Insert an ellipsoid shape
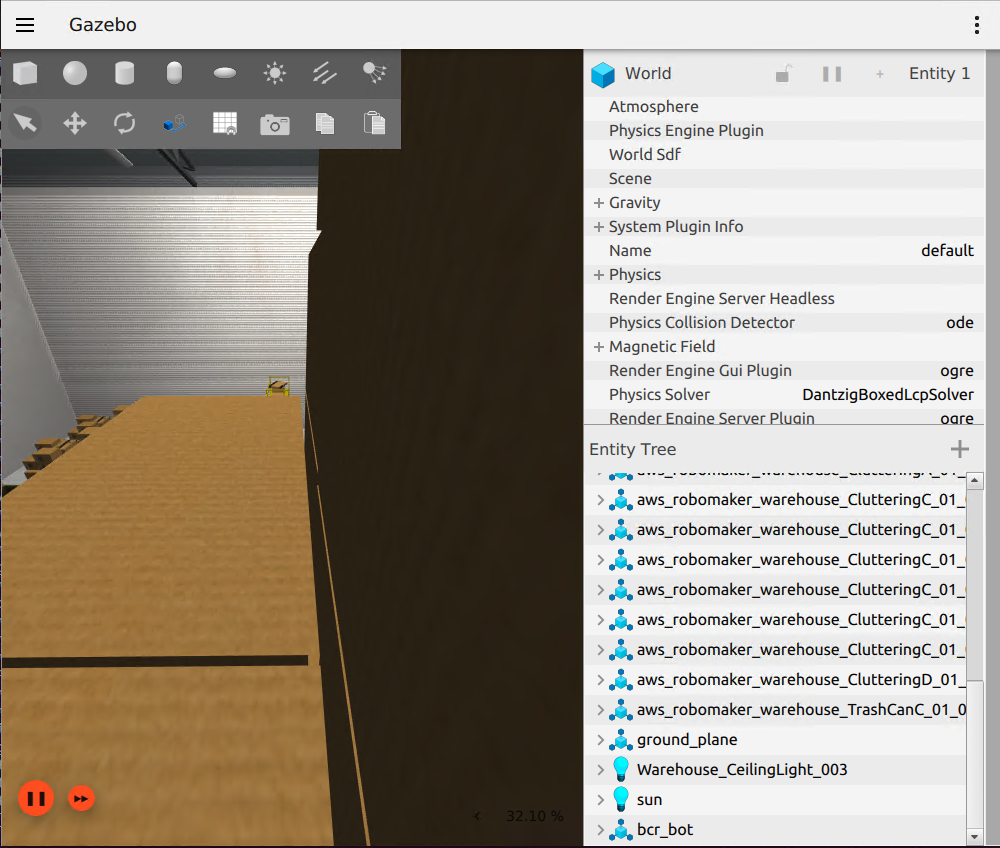 (x=224, y=73)
